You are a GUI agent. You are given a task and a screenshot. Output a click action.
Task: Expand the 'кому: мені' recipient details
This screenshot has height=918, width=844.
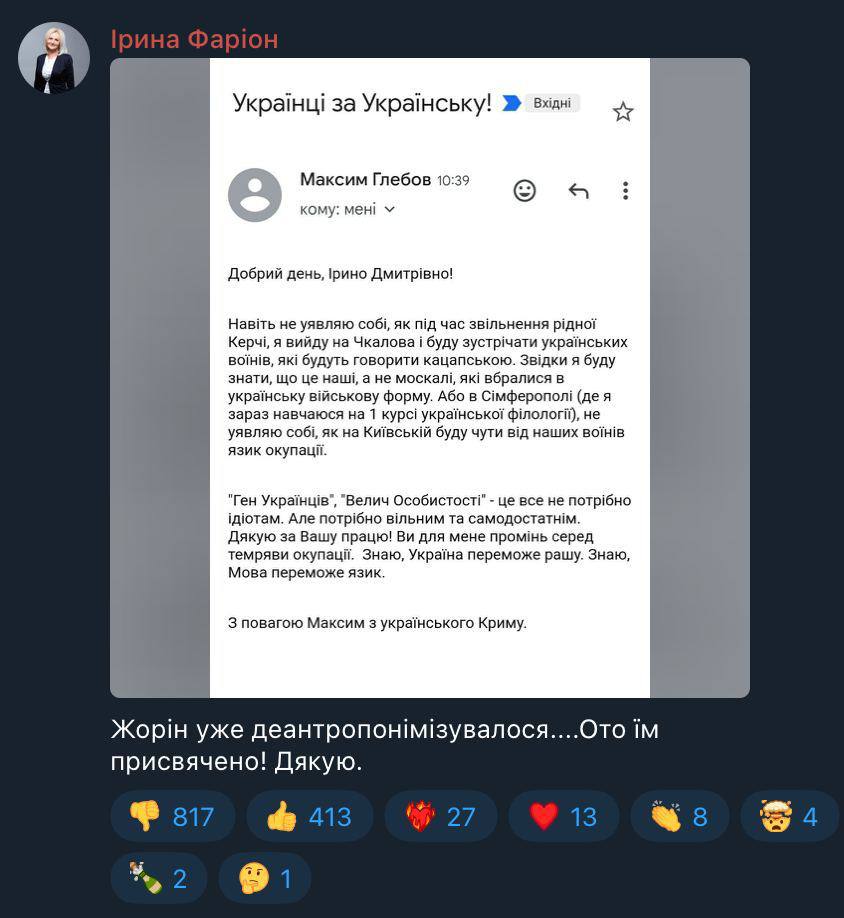coord(349,211)
